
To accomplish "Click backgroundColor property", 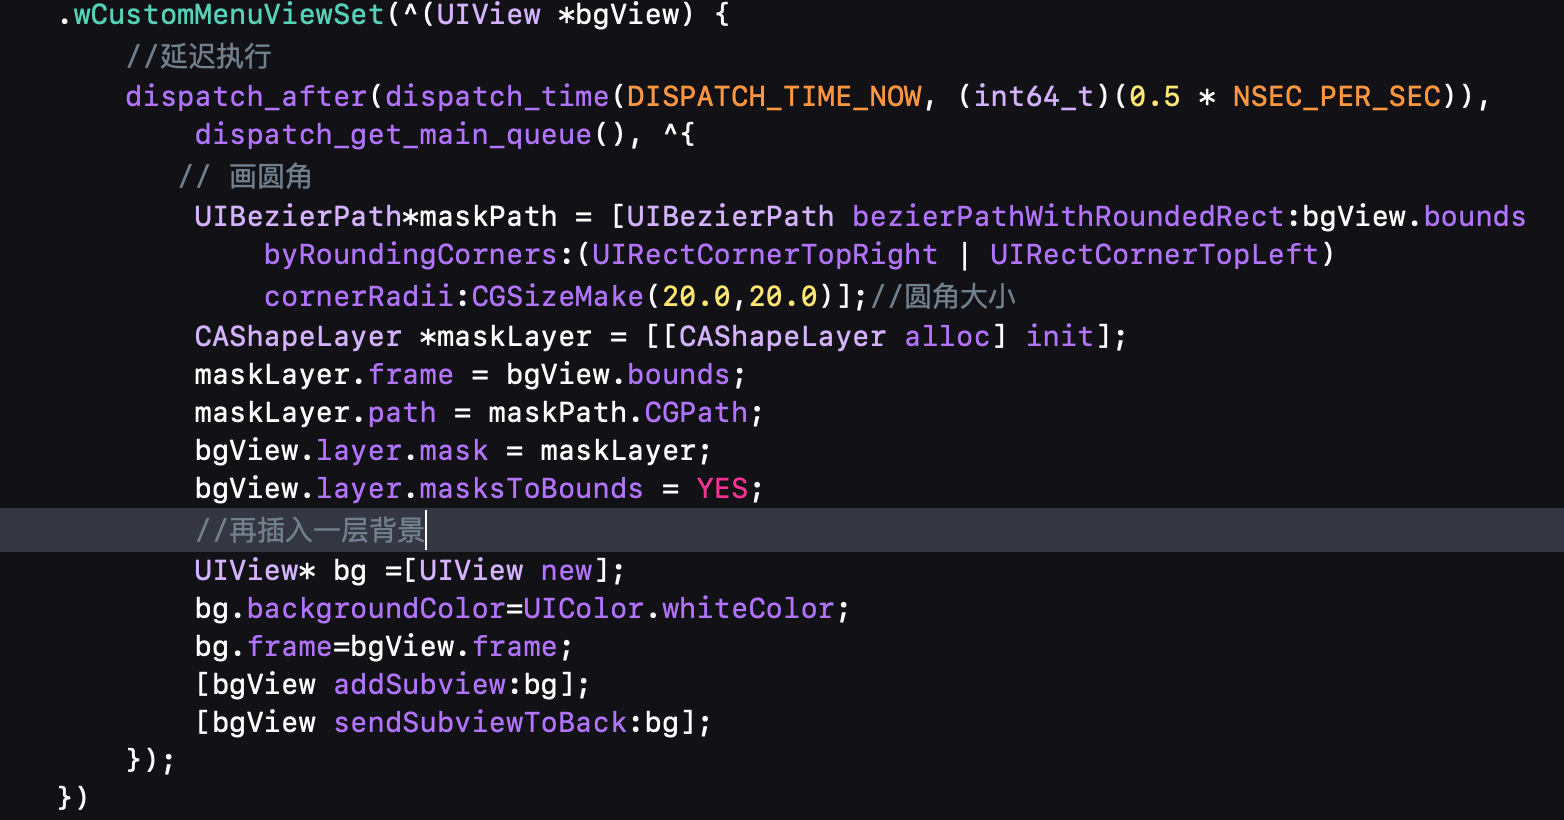I will (x=376, y=609).
